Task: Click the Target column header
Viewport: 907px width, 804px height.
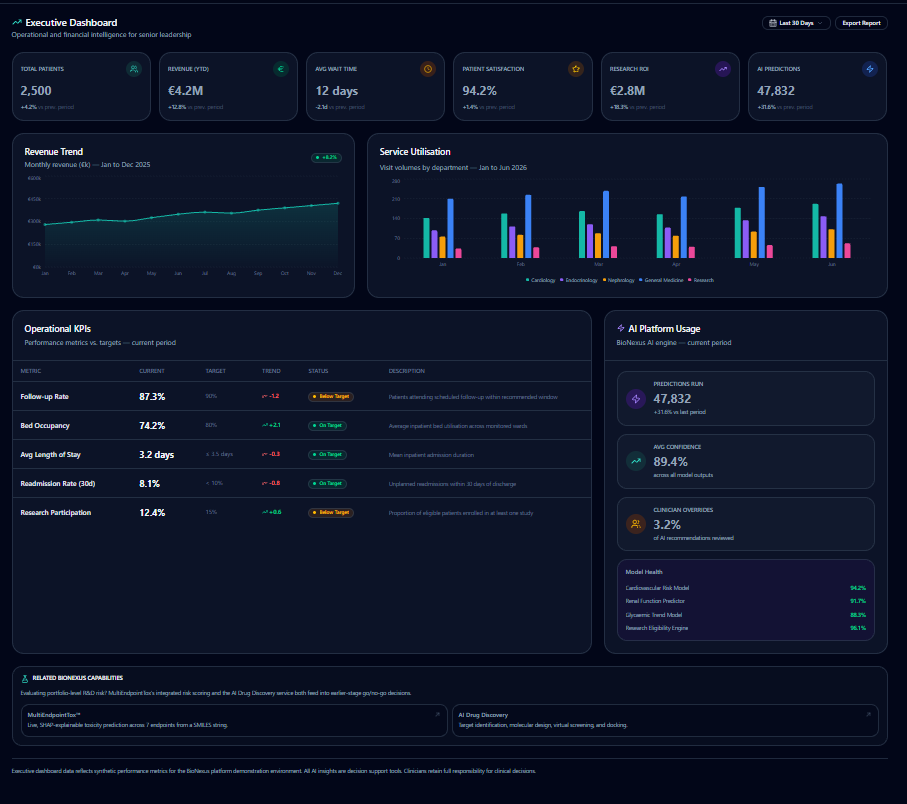Action: tap(216, 371)
